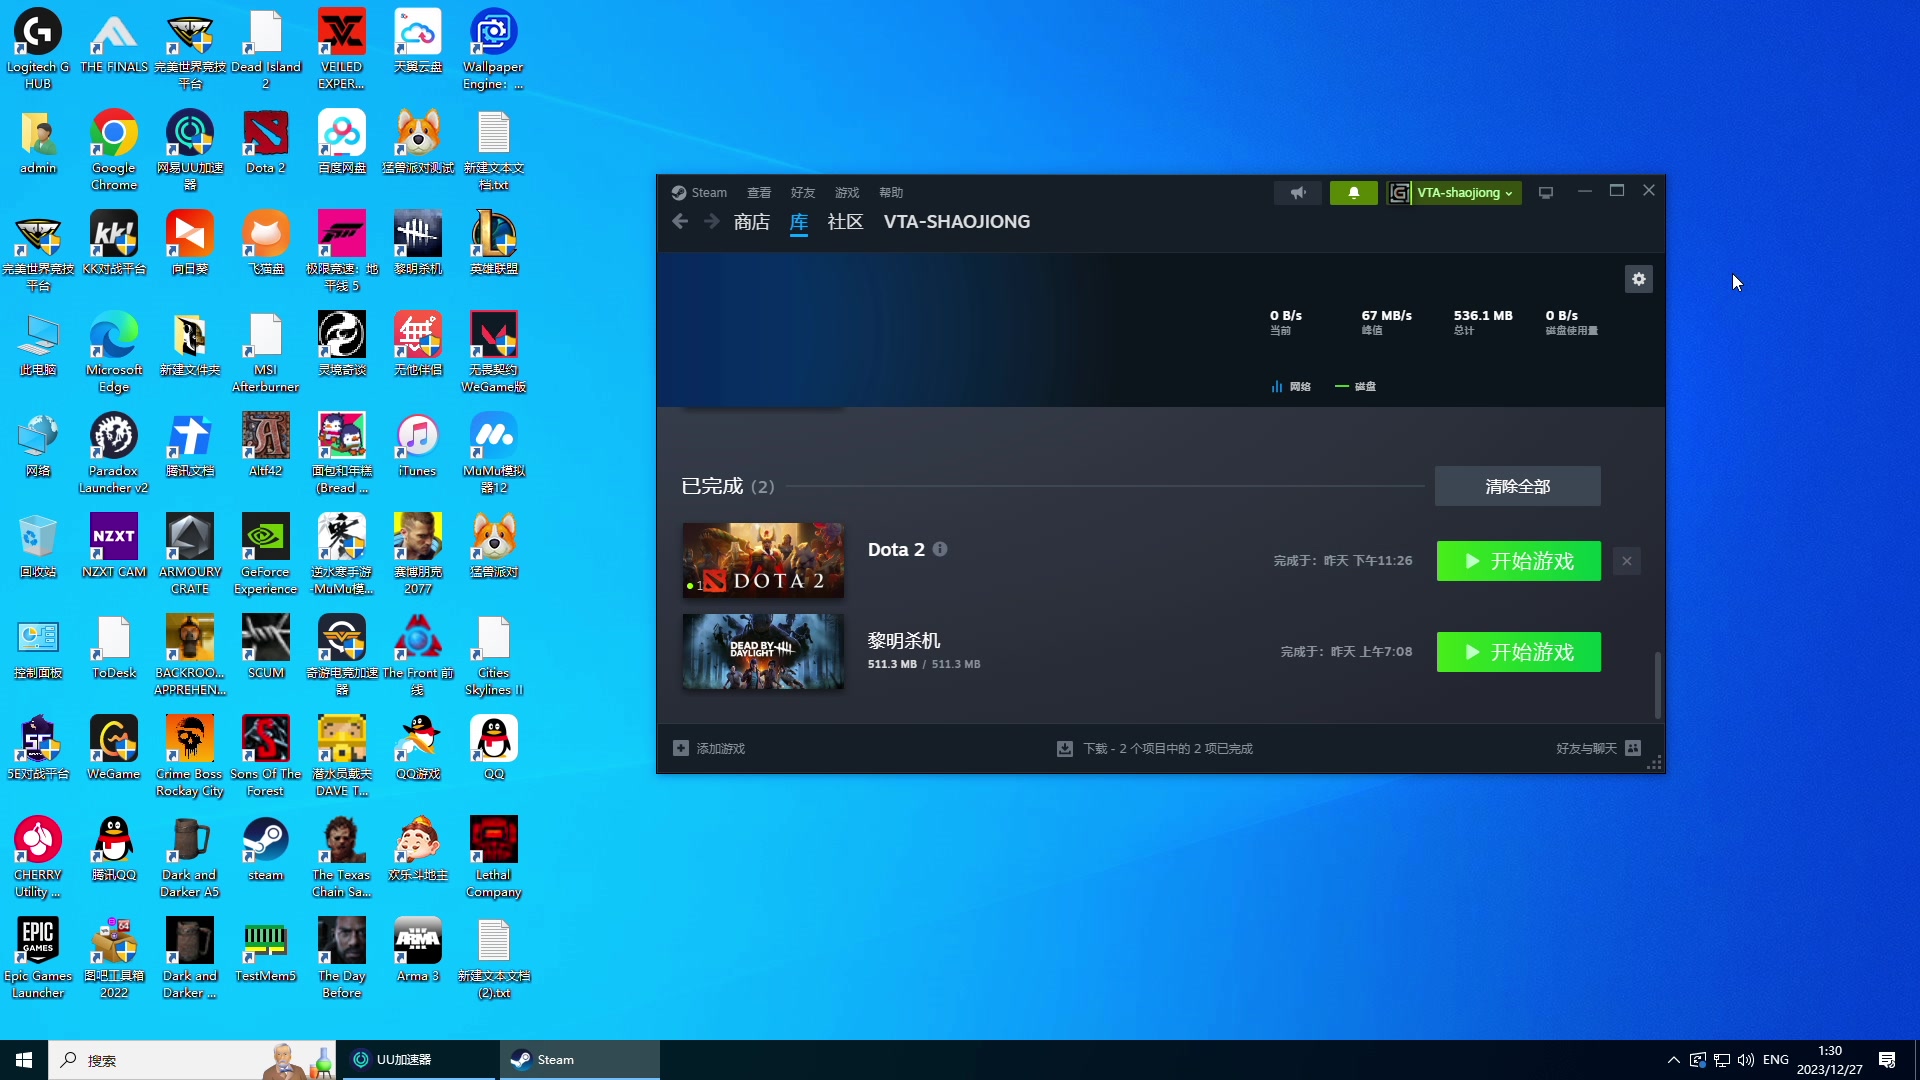Select Wallpaper Engine desktop icon
Viewport: 1920px width, 1080px height.
click(494, 50)
